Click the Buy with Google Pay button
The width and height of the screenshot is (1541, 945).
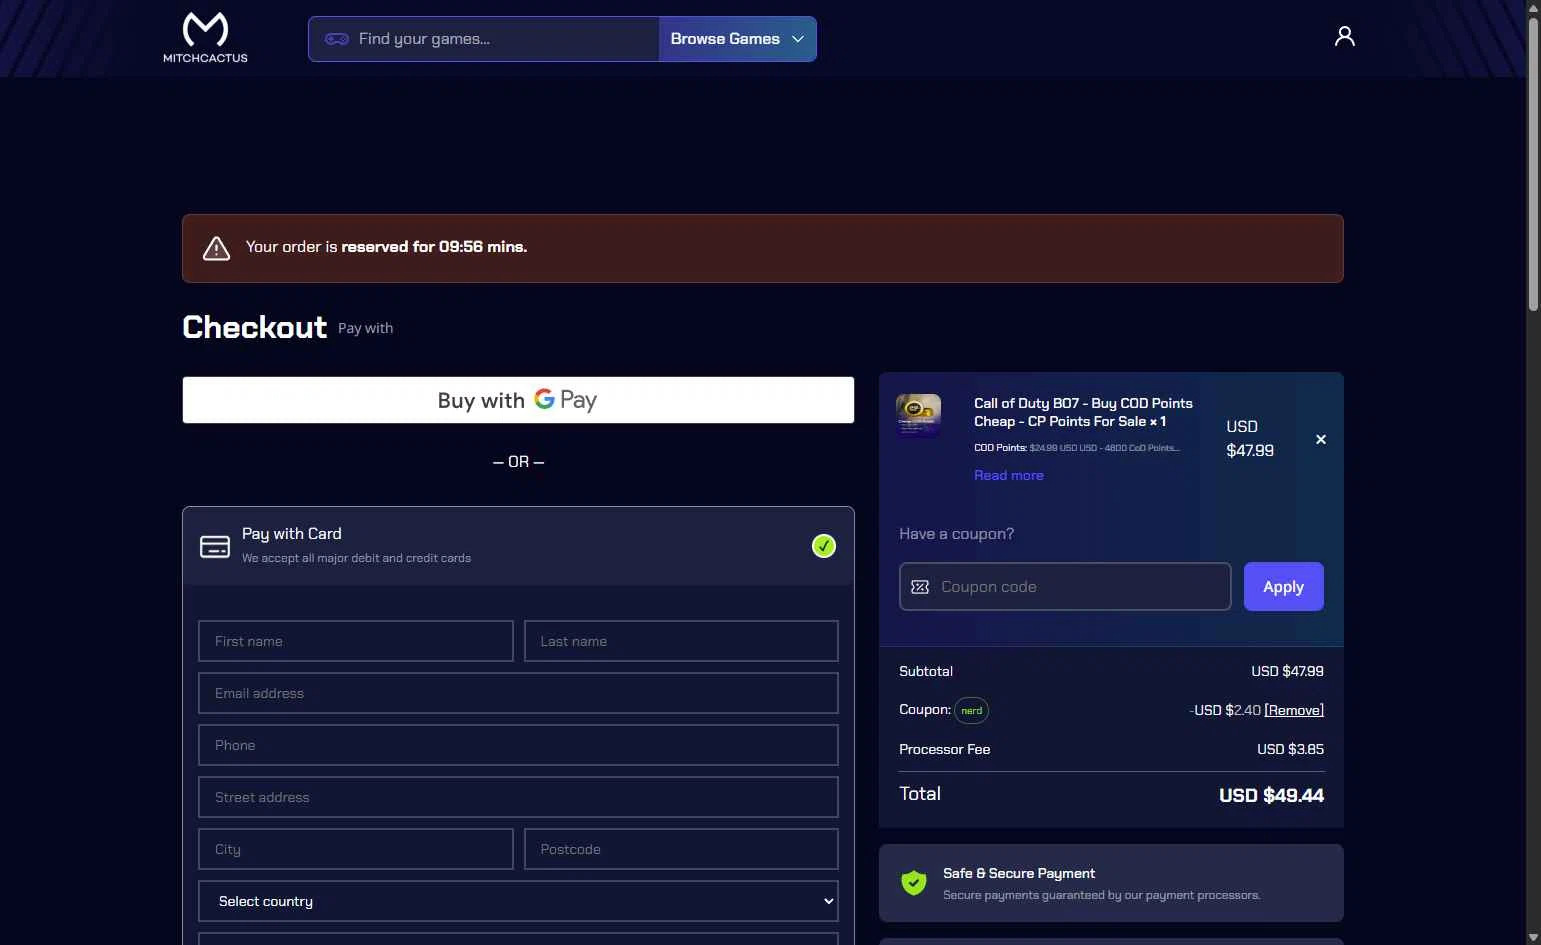tap(518, 400)
